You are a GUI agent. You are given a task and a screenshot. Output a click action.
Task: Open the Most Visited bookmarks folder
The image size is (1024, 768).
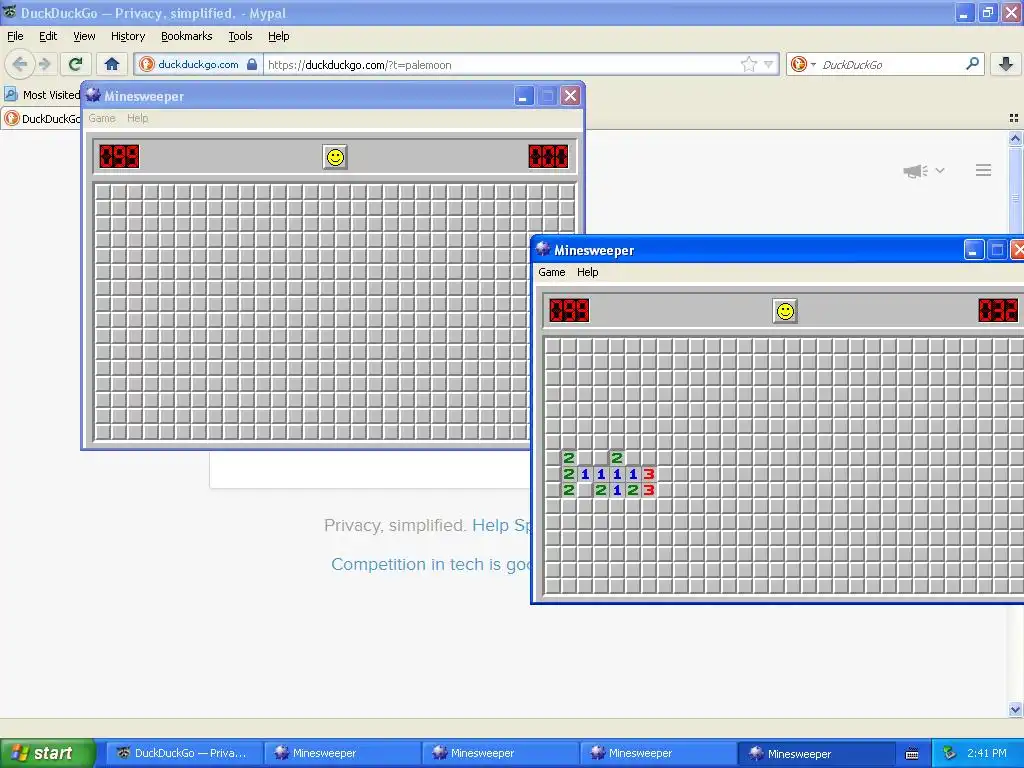pos(42,95)
